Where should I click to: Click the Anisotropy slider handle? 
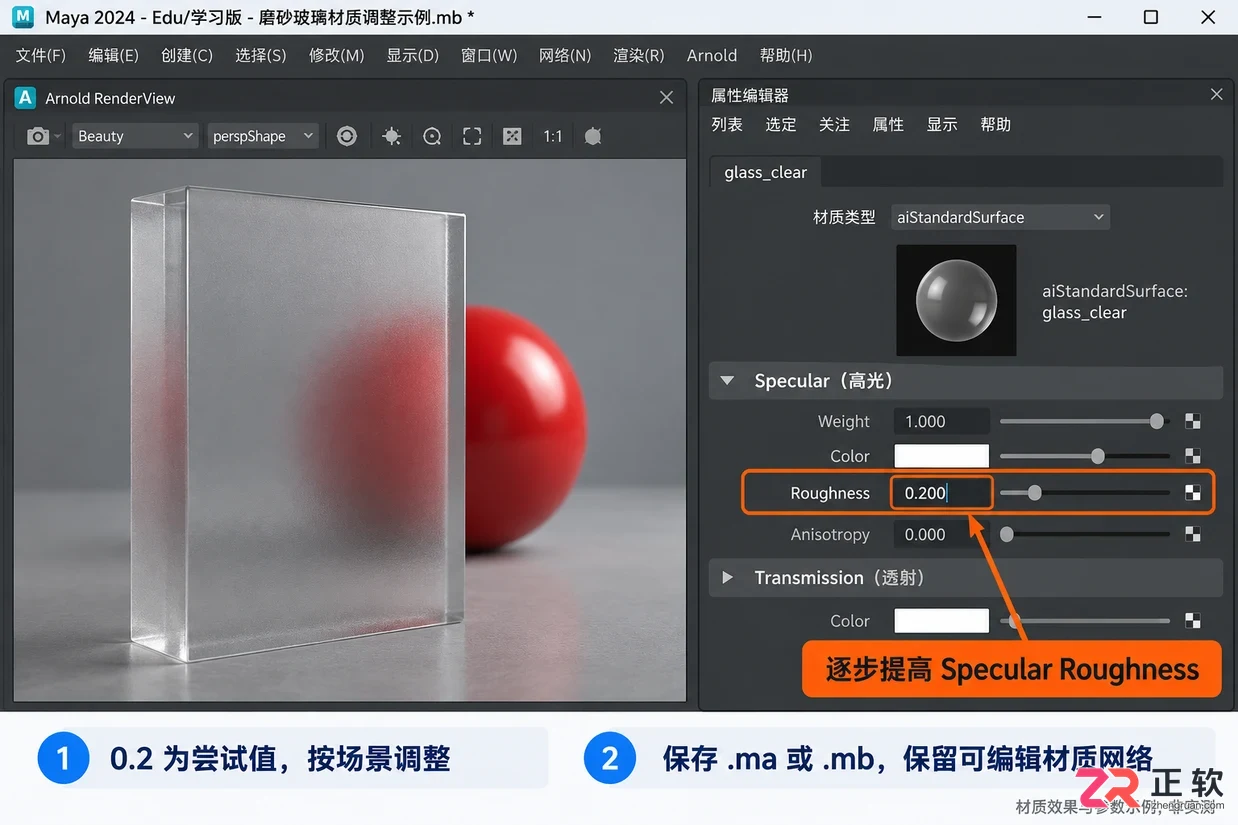click(1007, 534)
